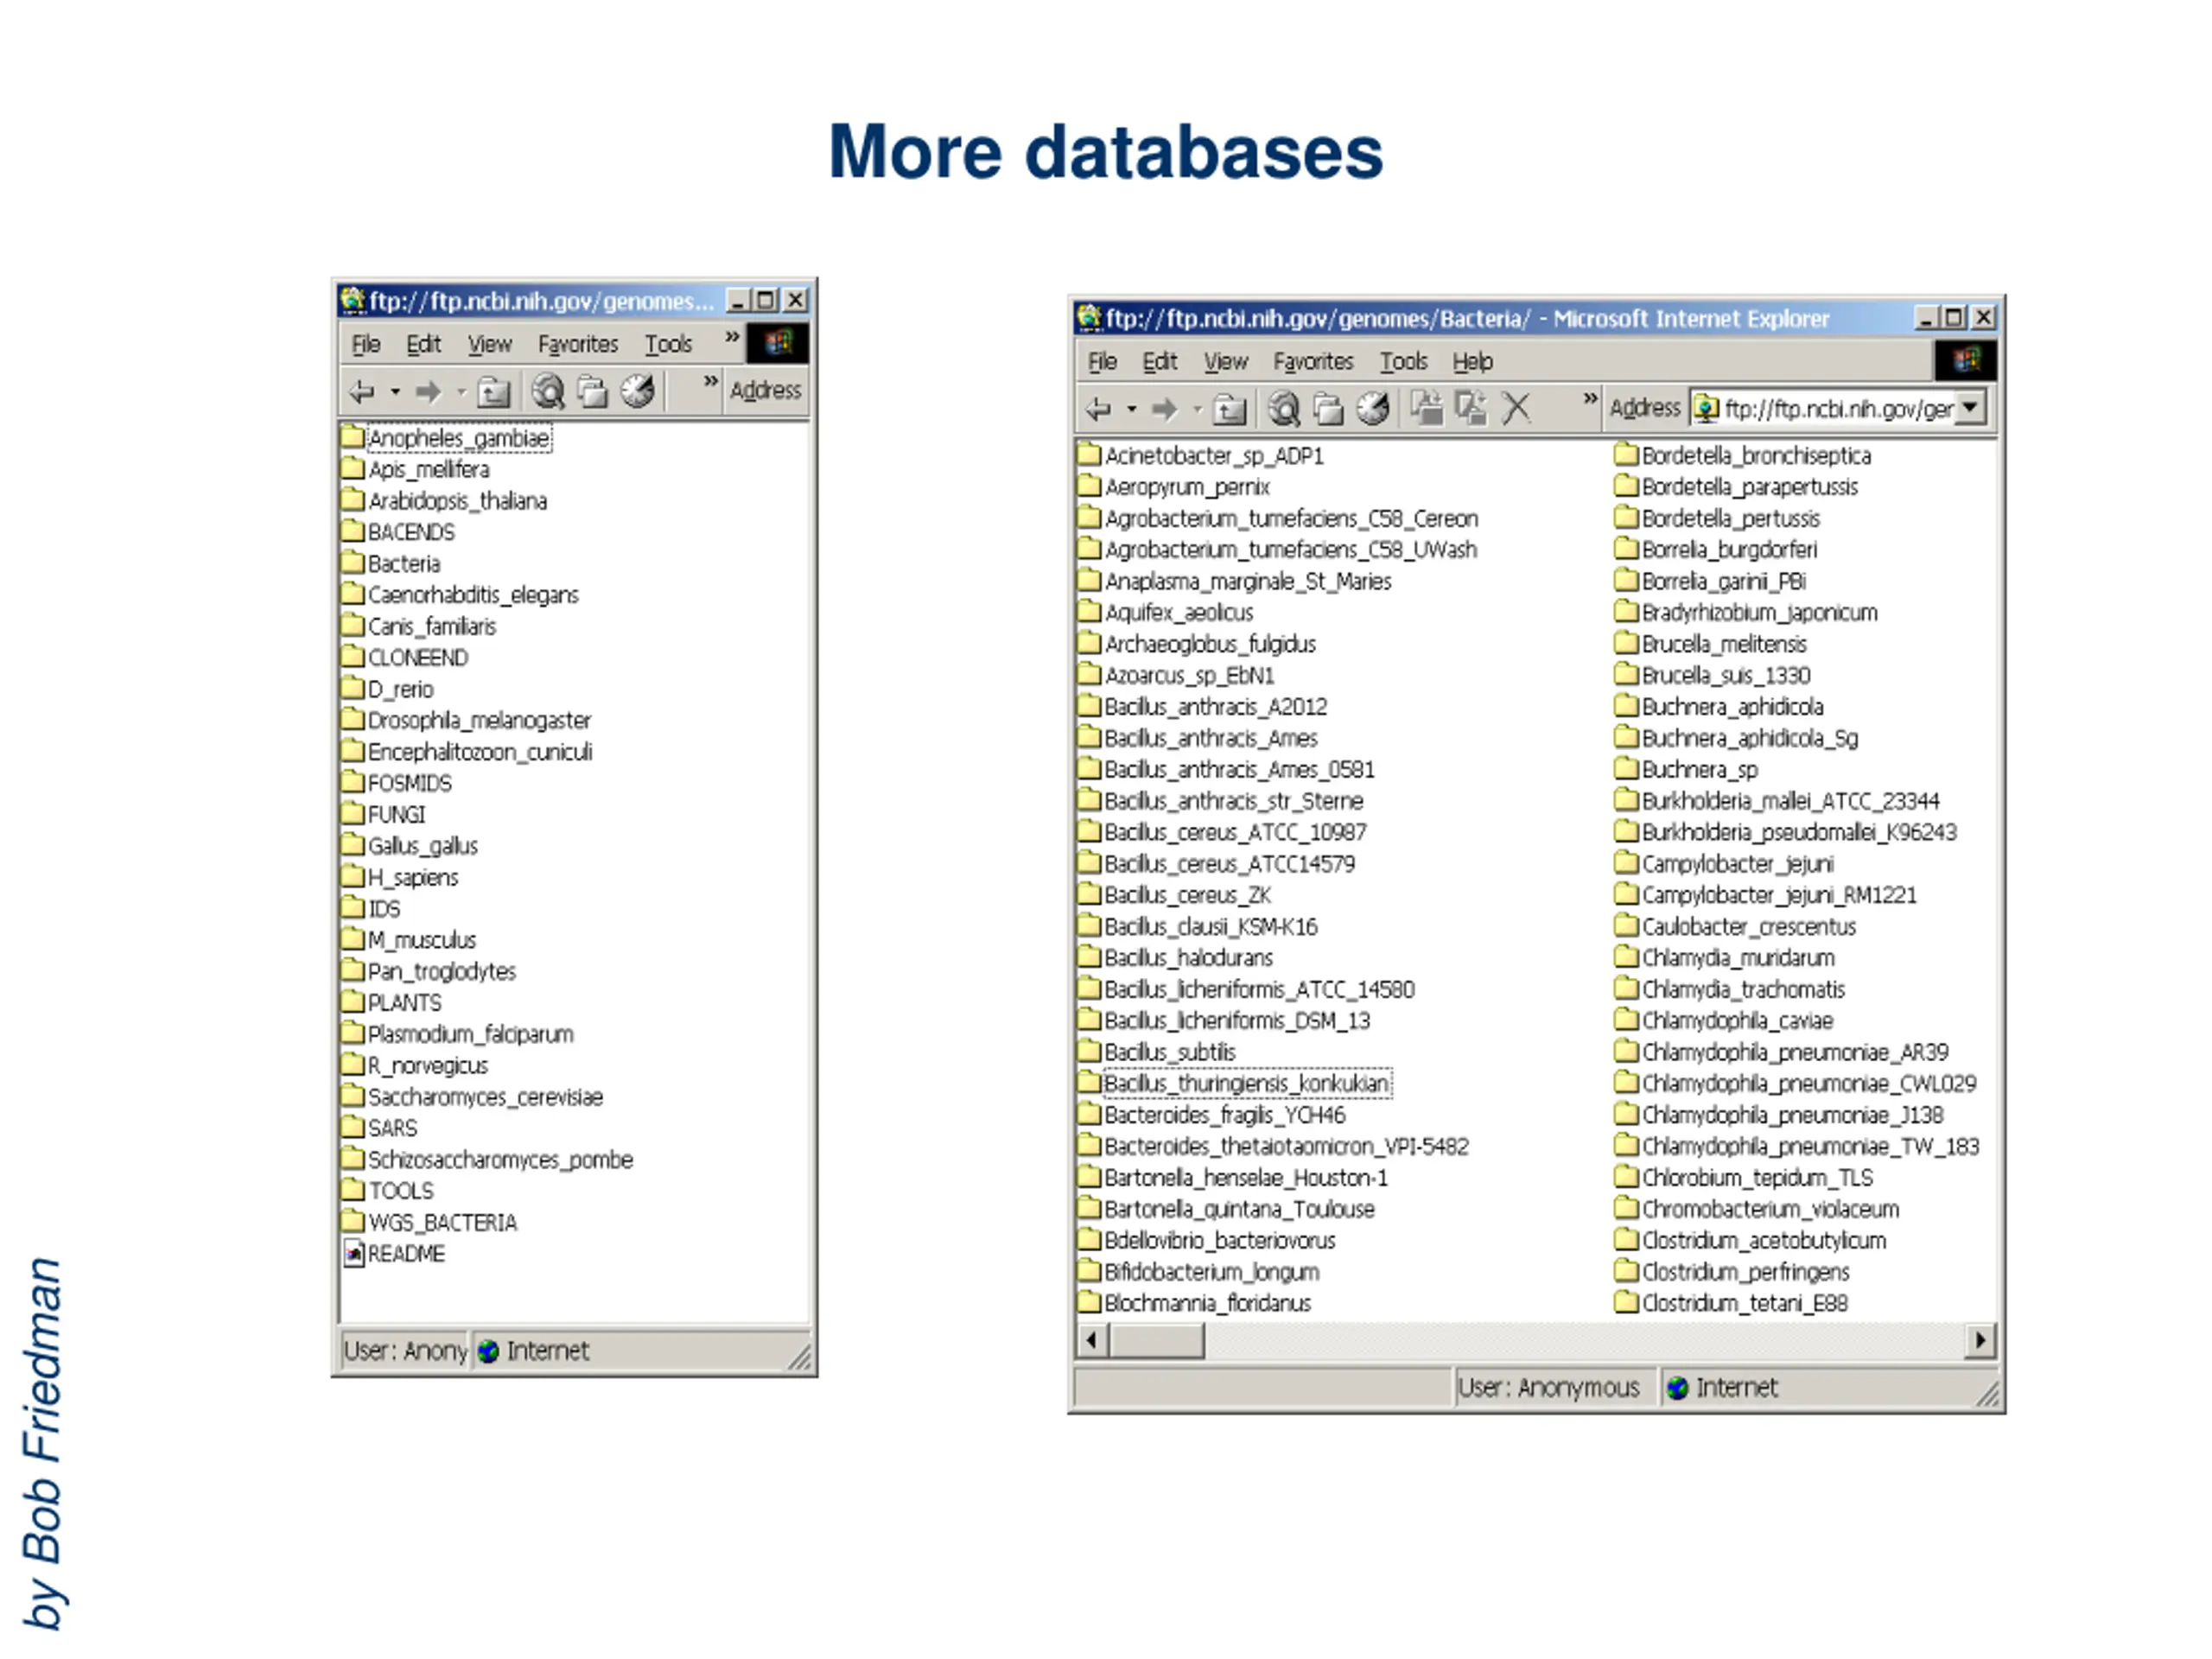Click Windows logo throbber in Bacteria window
2212x1659 pixels.
tap(1965, 360)
